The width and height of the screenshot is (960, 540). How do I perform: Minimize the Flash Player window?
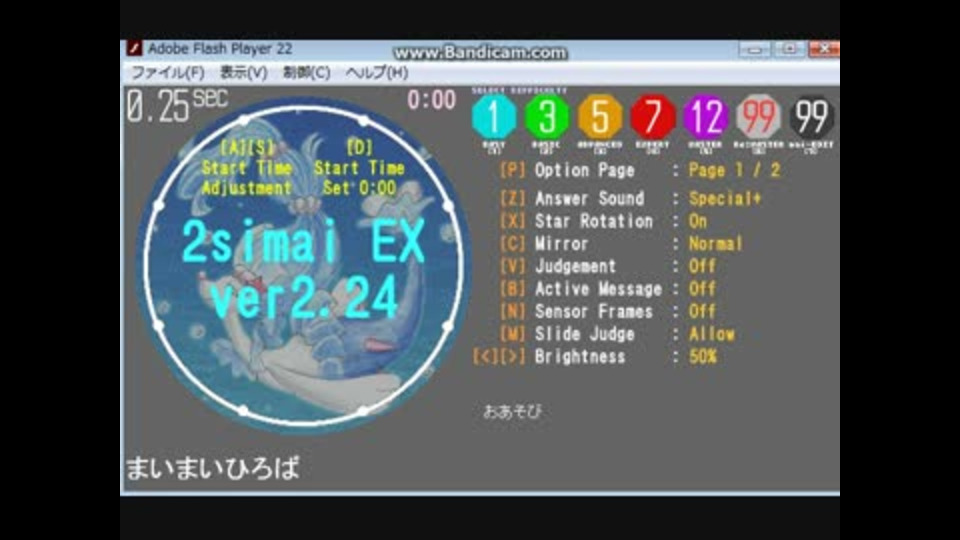754,49
